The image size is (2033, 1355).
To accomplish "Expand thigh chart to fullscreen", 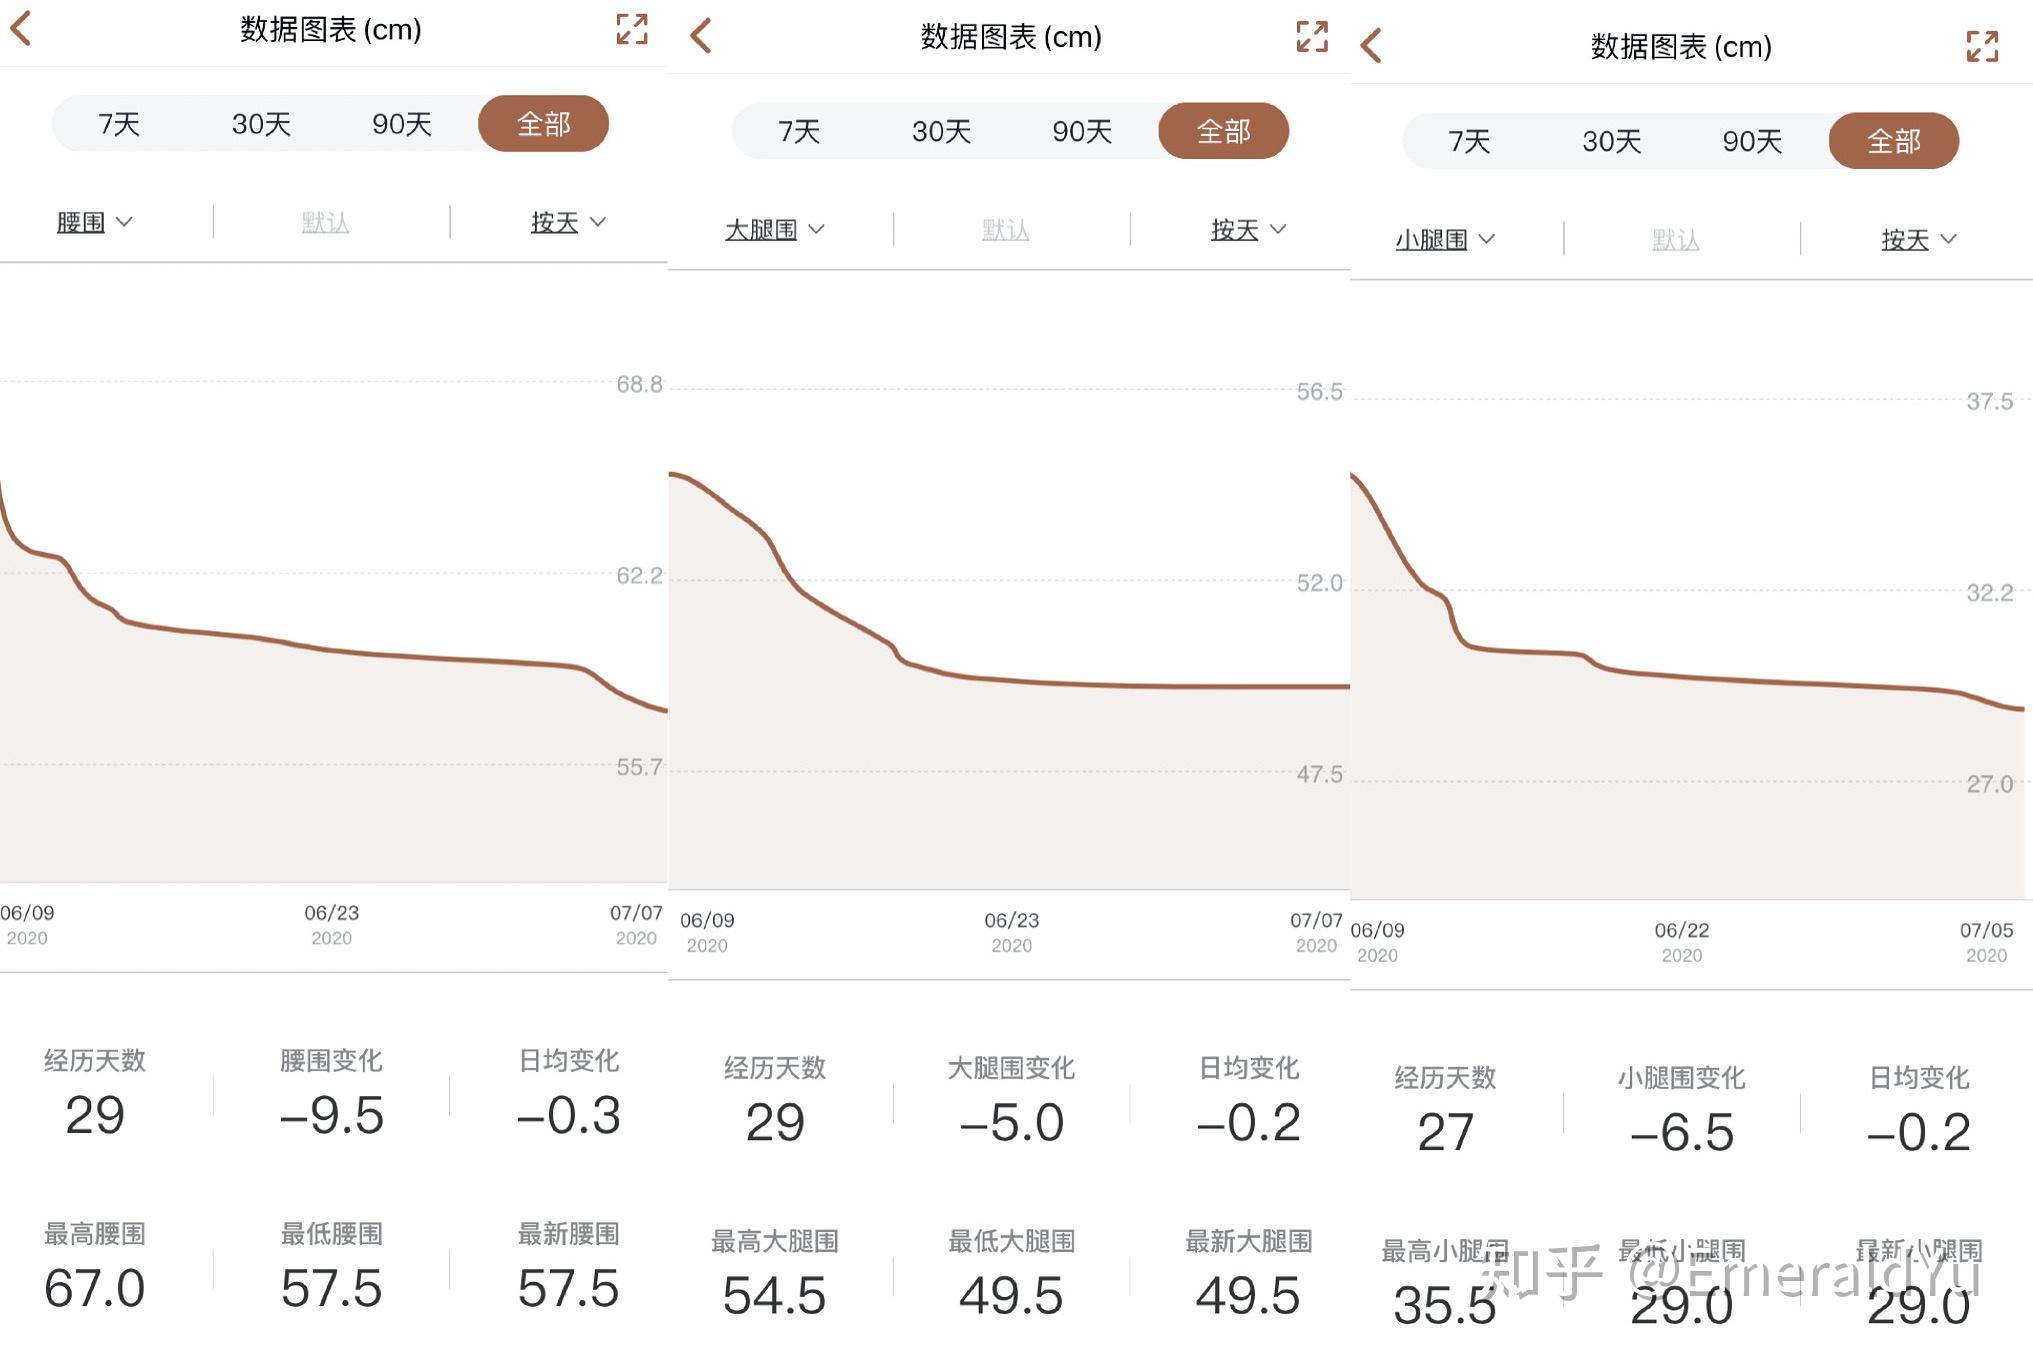I will (1312, 36).
